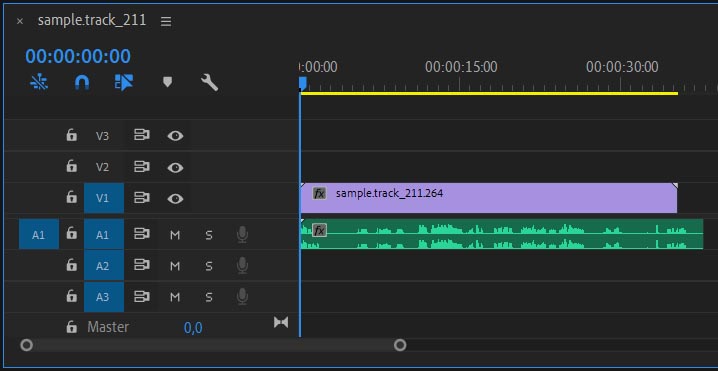The width and height of the screenshot is (718, 371).
Task: Enable voice-over record on A1
Action: click(243, 235)
